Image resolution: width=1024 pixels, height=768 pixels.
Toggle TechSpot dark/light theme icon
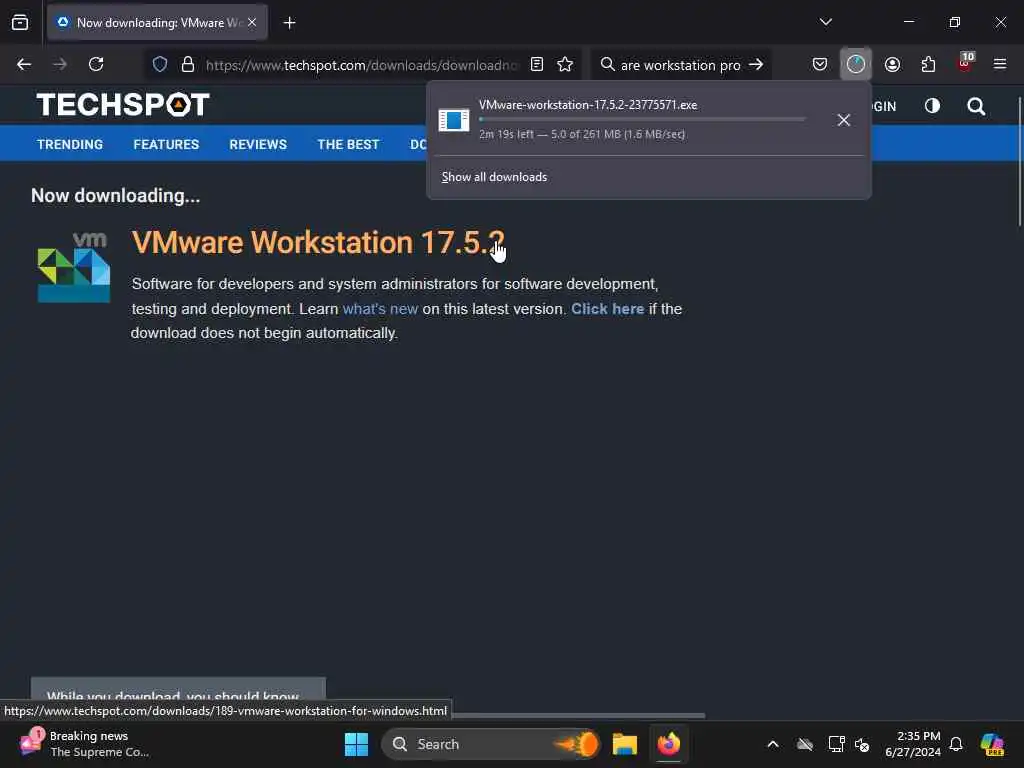click(933, 106)
